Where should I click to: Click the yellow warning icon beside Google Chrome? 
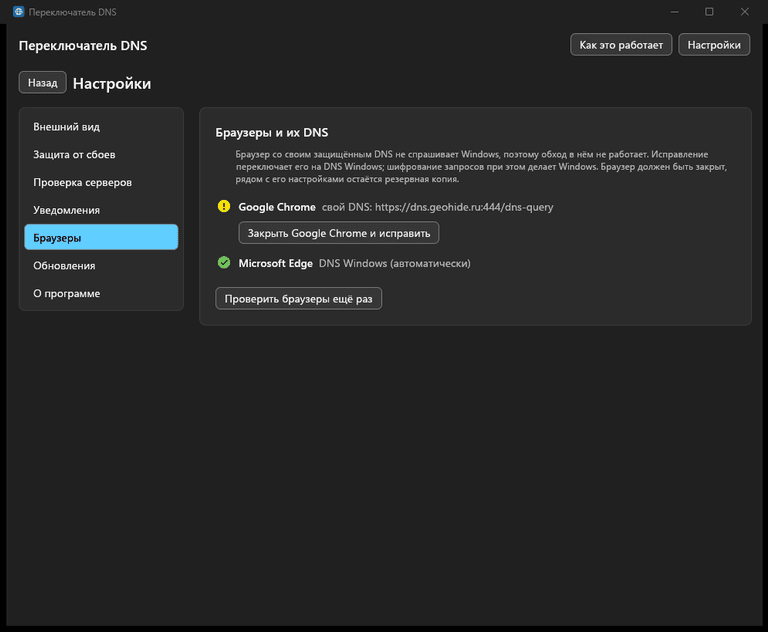click(x=224, y=206)
